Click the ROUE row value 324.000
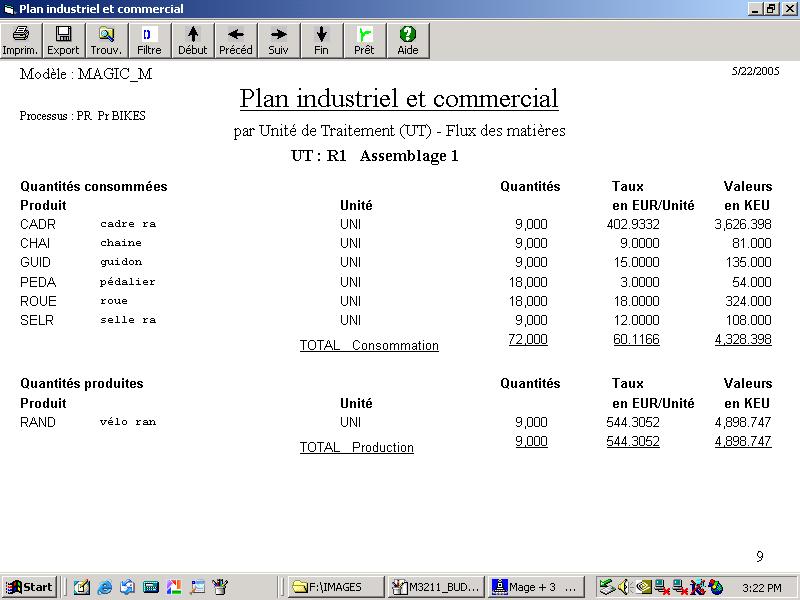This screenshot has width=800, height=600. [x=748, y=301]
